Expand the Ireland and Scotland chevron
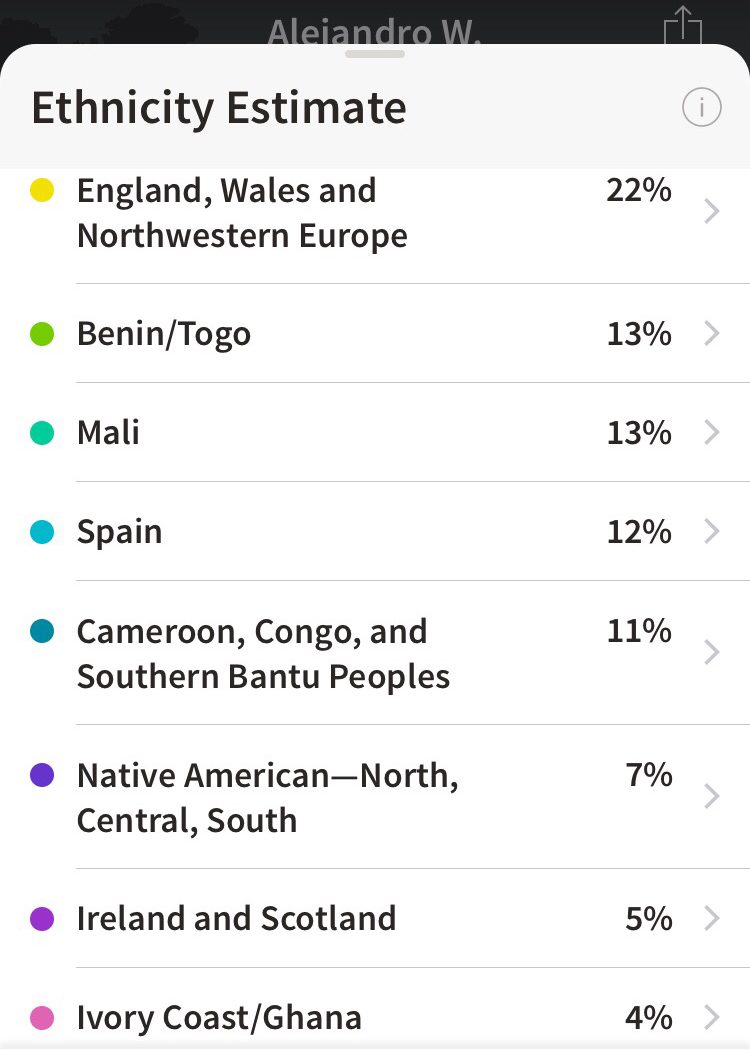The height and width of the screenshot is (1050, 750). (712, 918)
